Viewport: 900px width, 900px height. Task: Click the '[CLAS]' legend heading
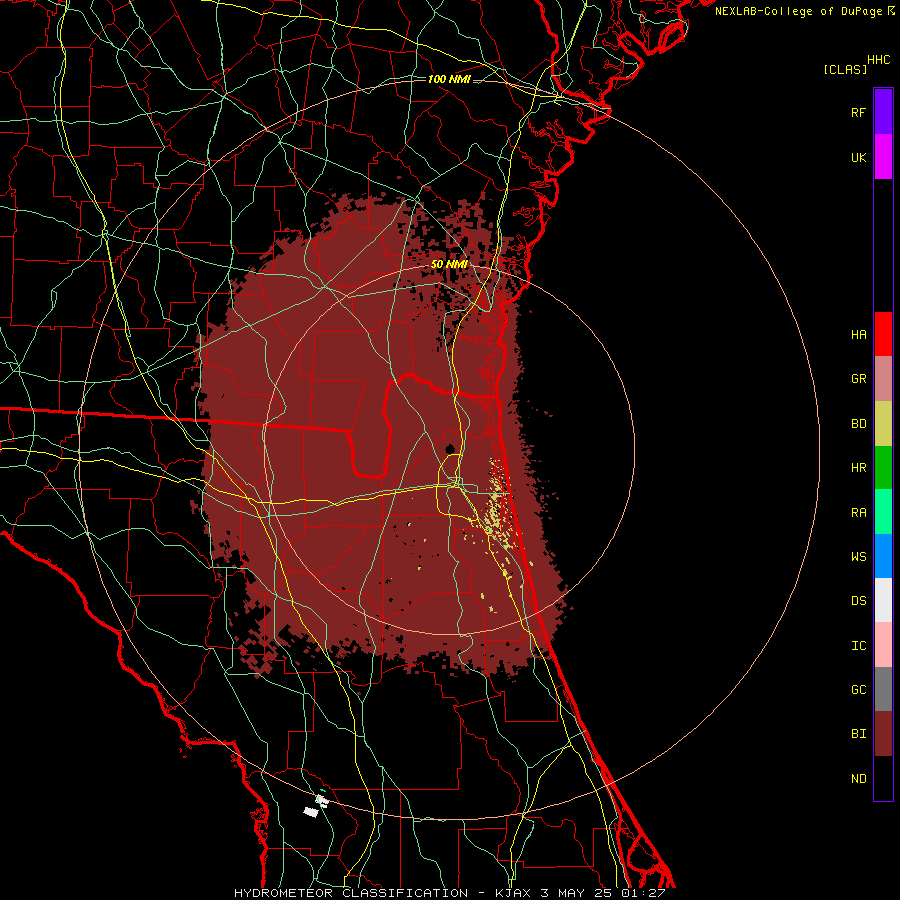[x=845, y=69]
